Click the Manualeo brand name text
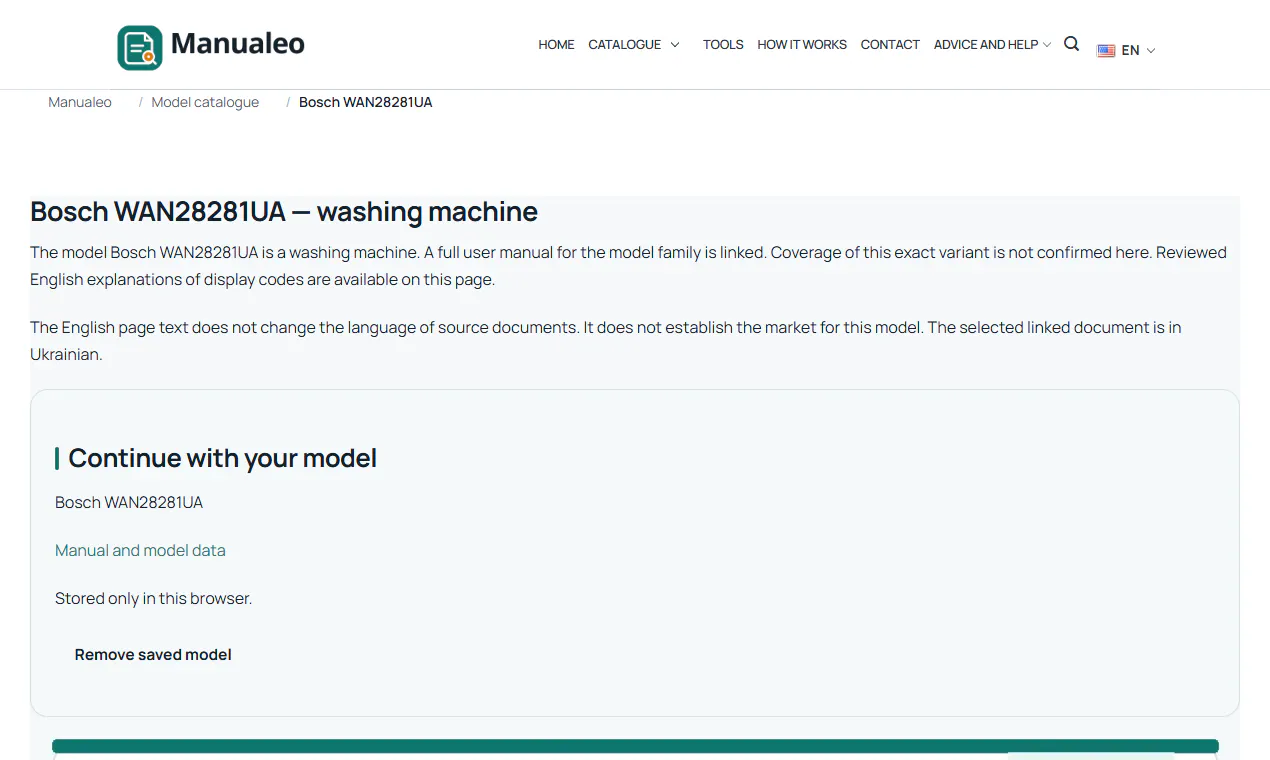This screenshot has height=760, width=1270. coord(238,44)
